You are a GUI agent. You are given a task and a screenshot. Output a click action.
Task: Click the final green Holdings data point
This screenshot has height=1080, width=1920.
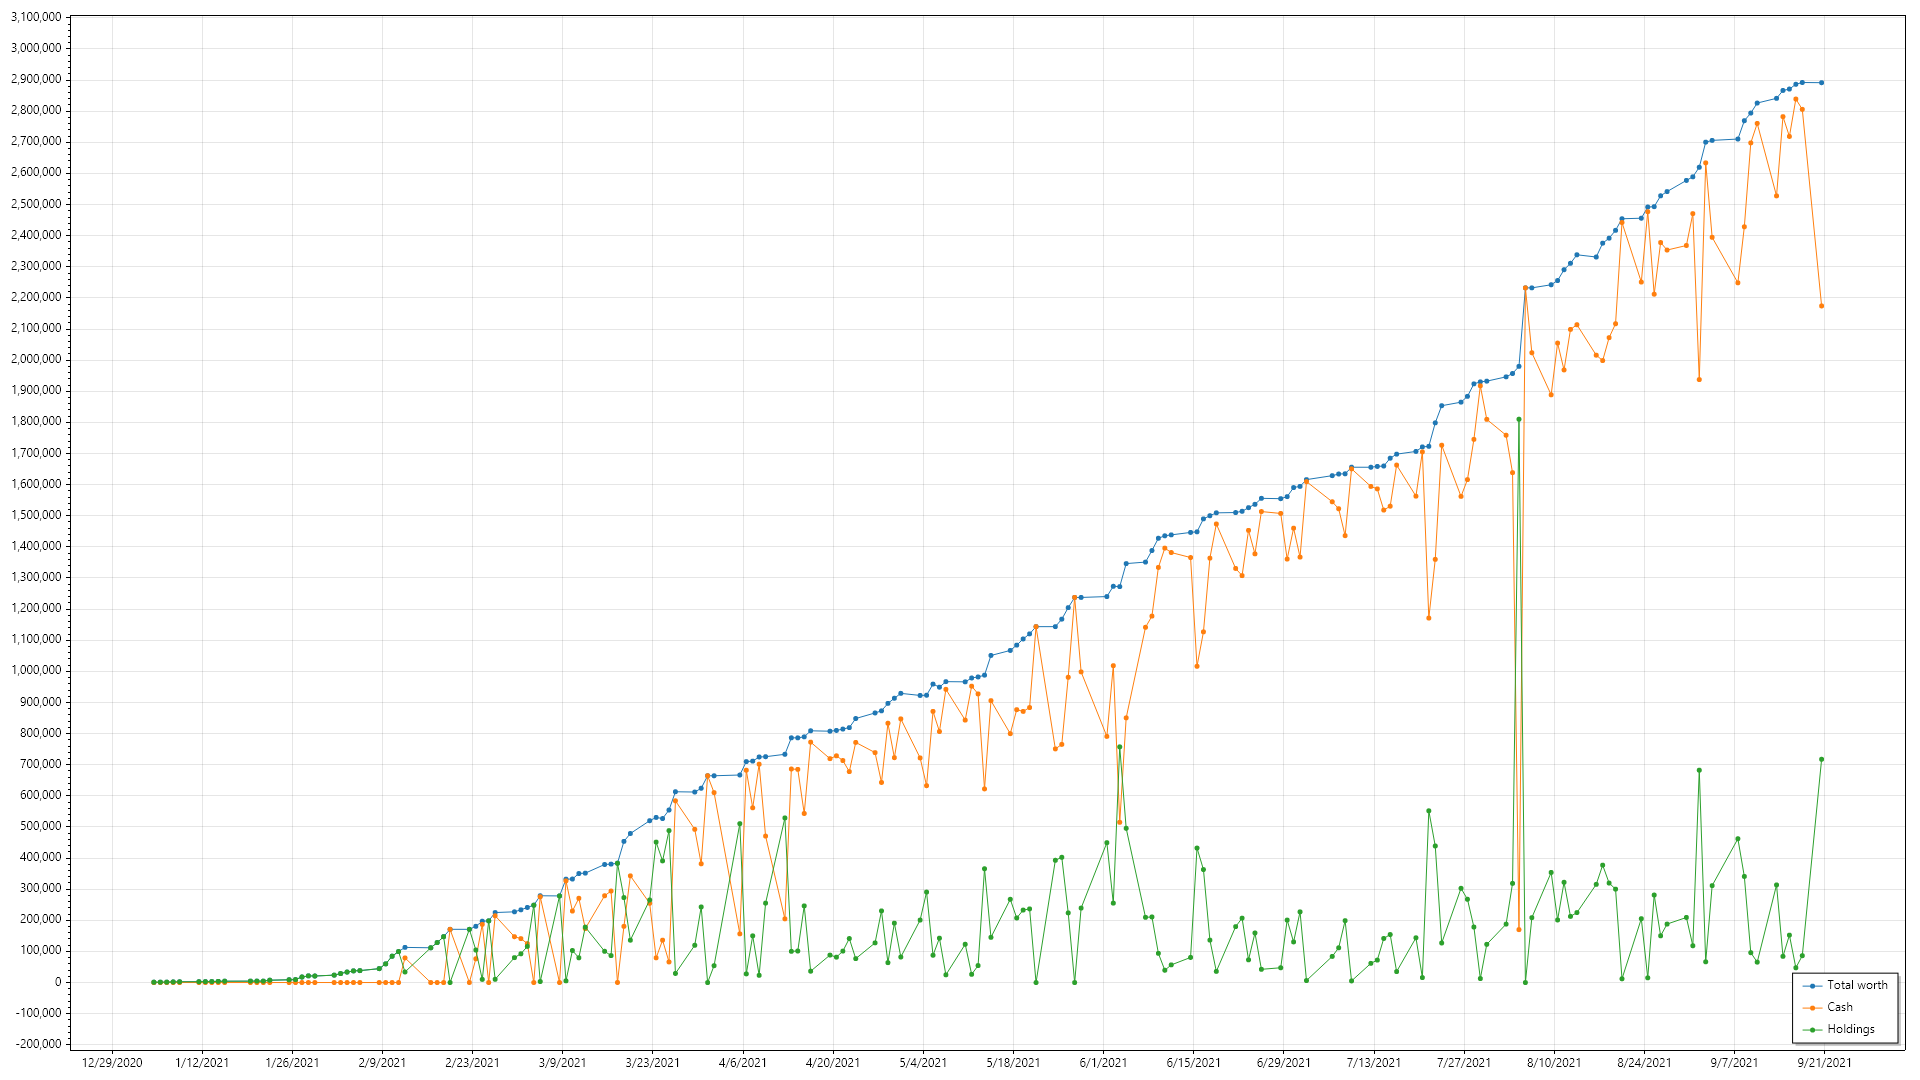coord(1821,760)
